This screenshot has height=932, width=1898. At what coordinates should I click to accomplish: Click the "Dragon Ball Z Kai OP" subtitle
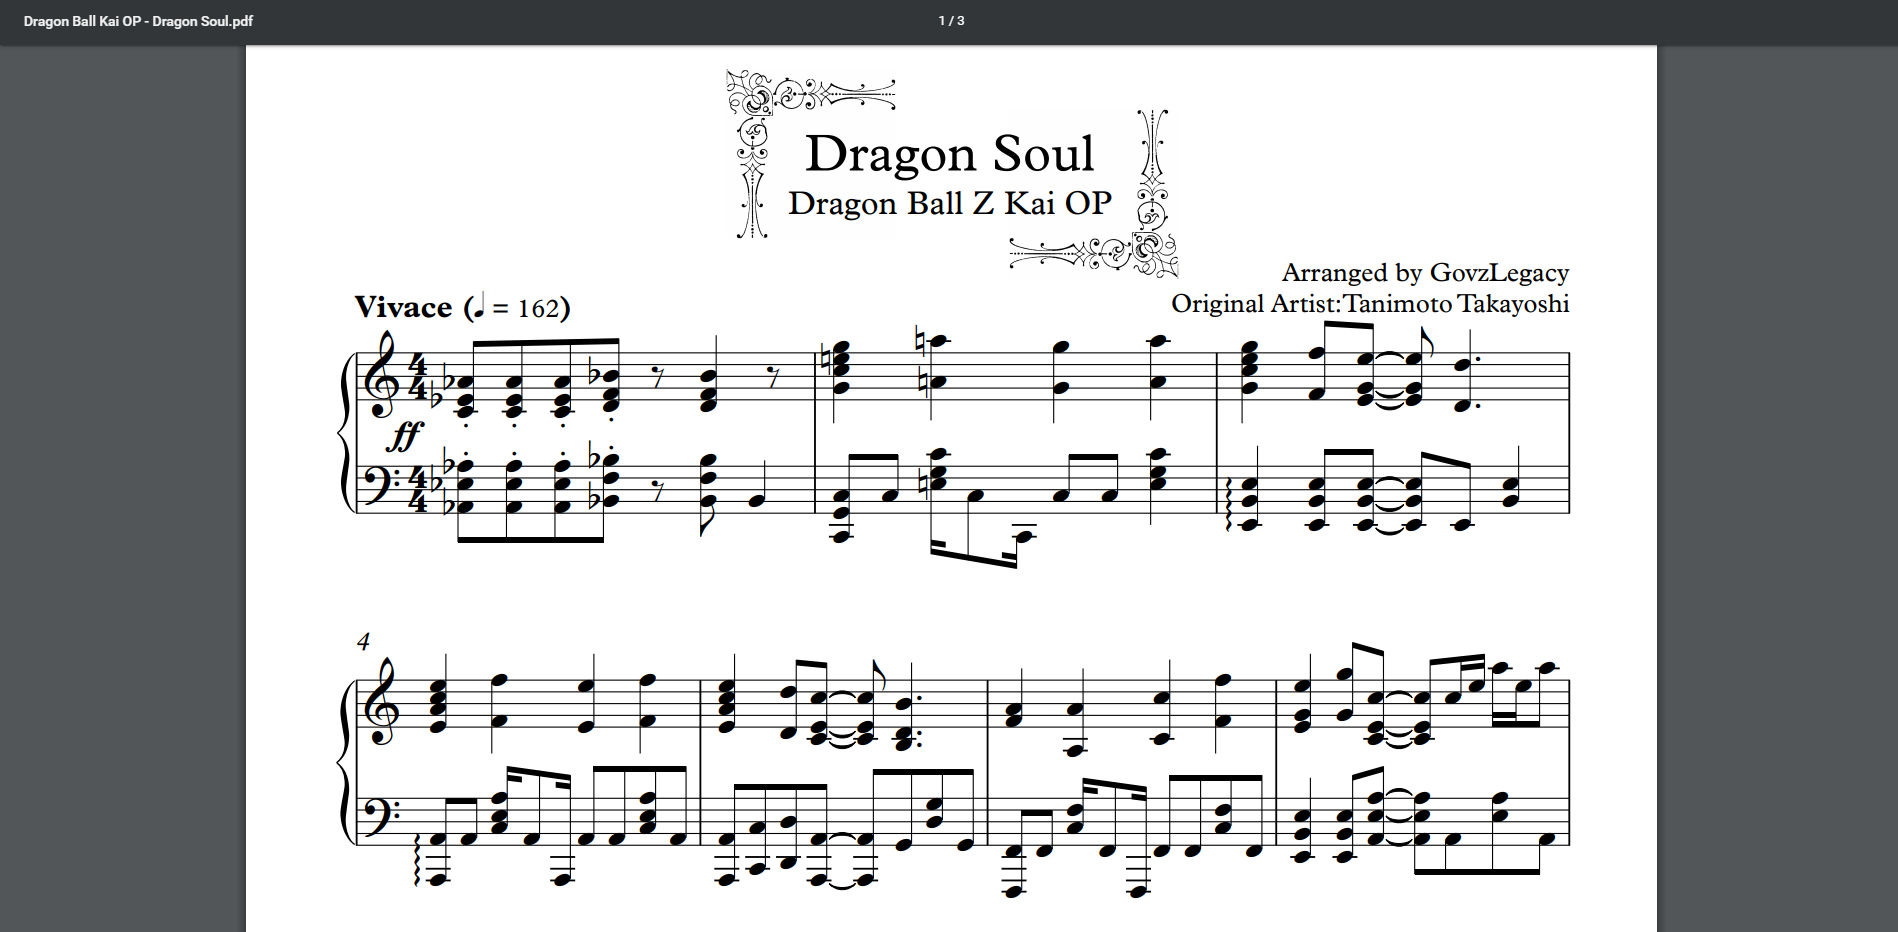click(949, 204)
